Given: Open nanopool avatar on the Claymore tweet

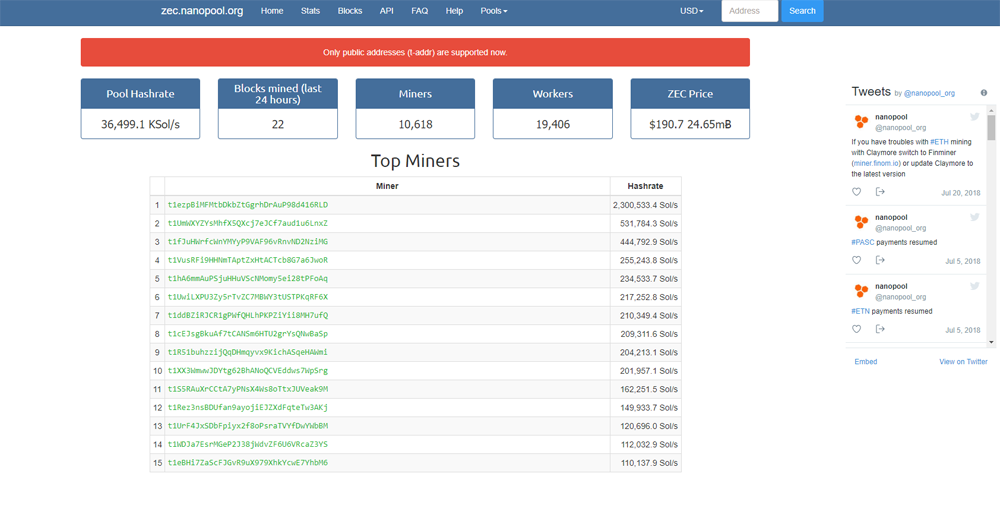Looking at the screenshot, I should coord(861,122).
